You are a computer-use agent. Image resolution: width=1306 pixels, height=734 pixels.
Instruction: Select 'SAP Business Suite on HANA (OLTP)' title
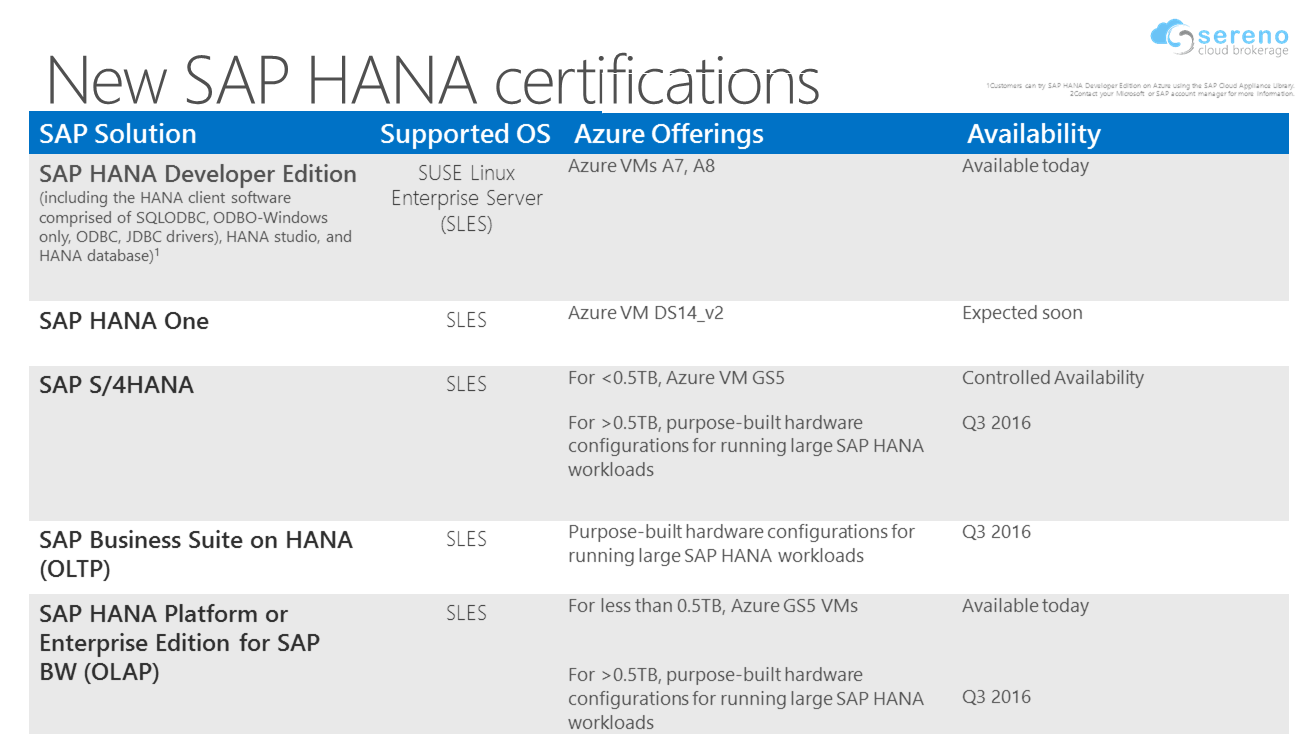pos(196,554)
